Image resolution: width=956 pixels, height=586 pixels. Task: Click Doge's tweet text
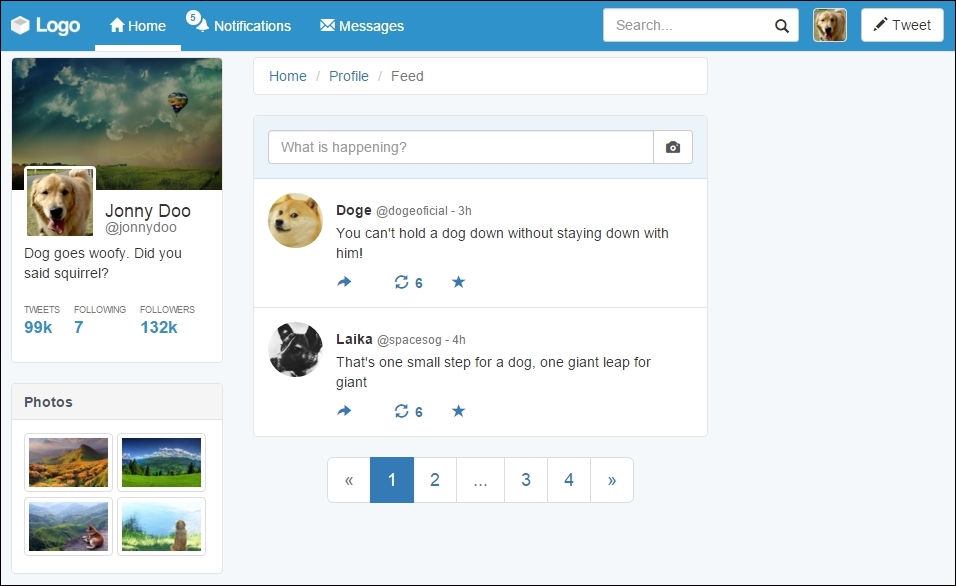click(502, 243)
